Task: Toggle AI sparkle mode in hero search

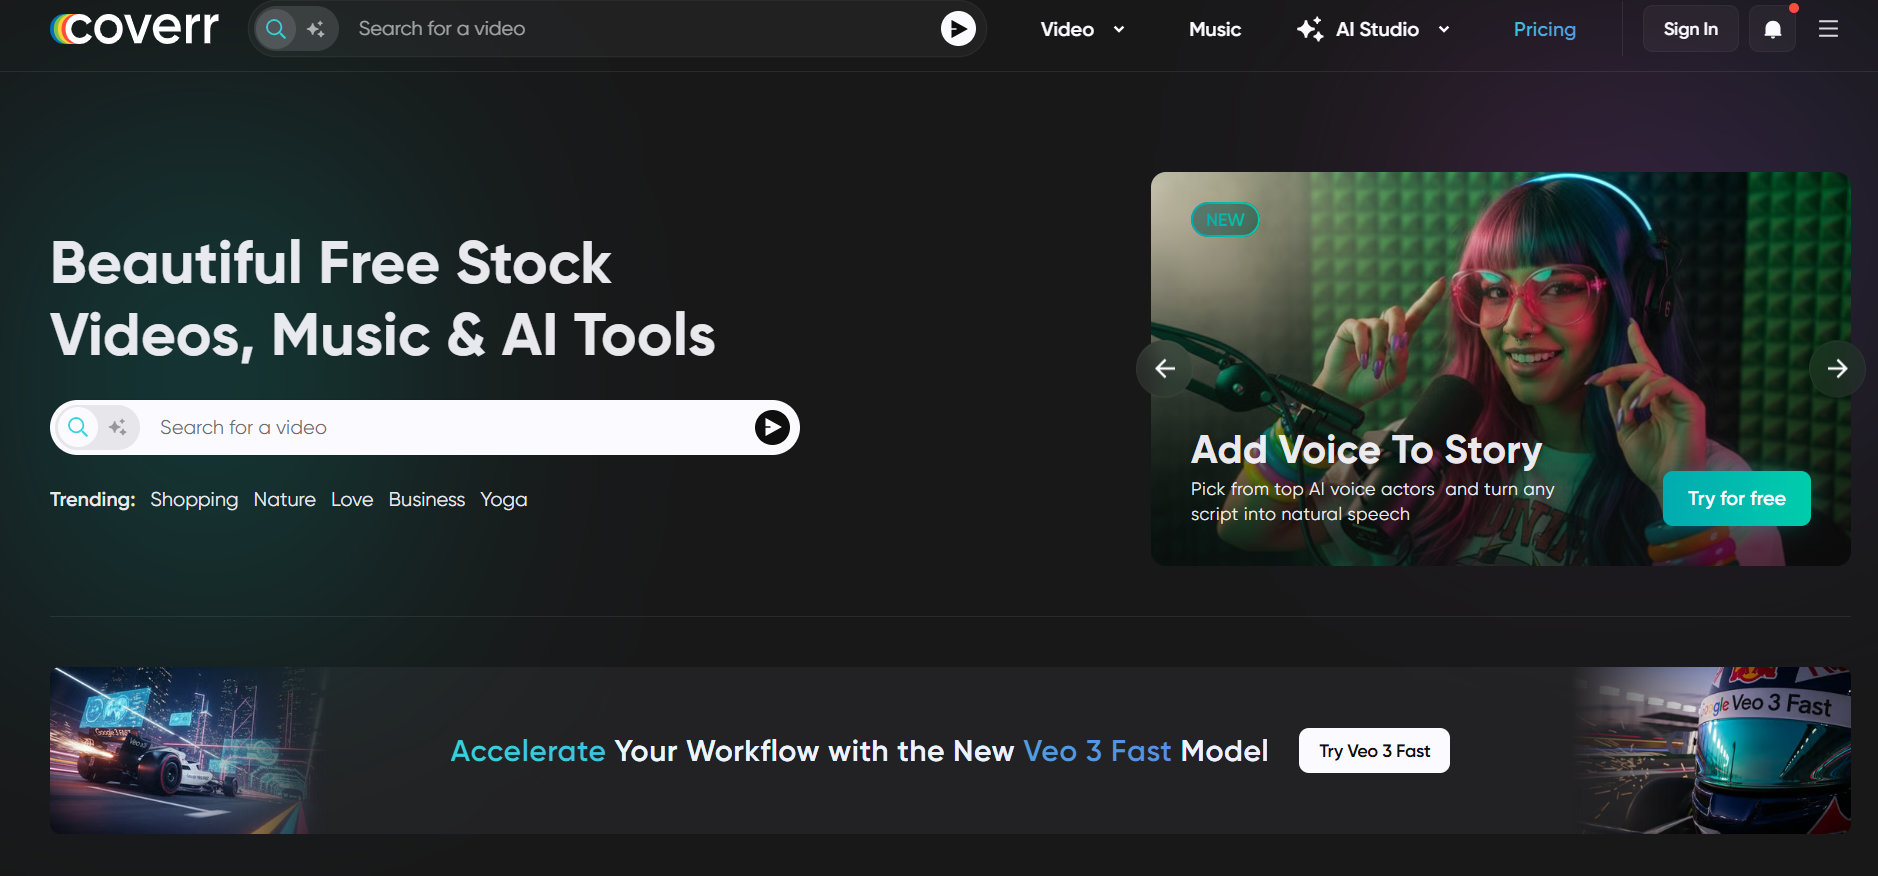Action: 118,428
